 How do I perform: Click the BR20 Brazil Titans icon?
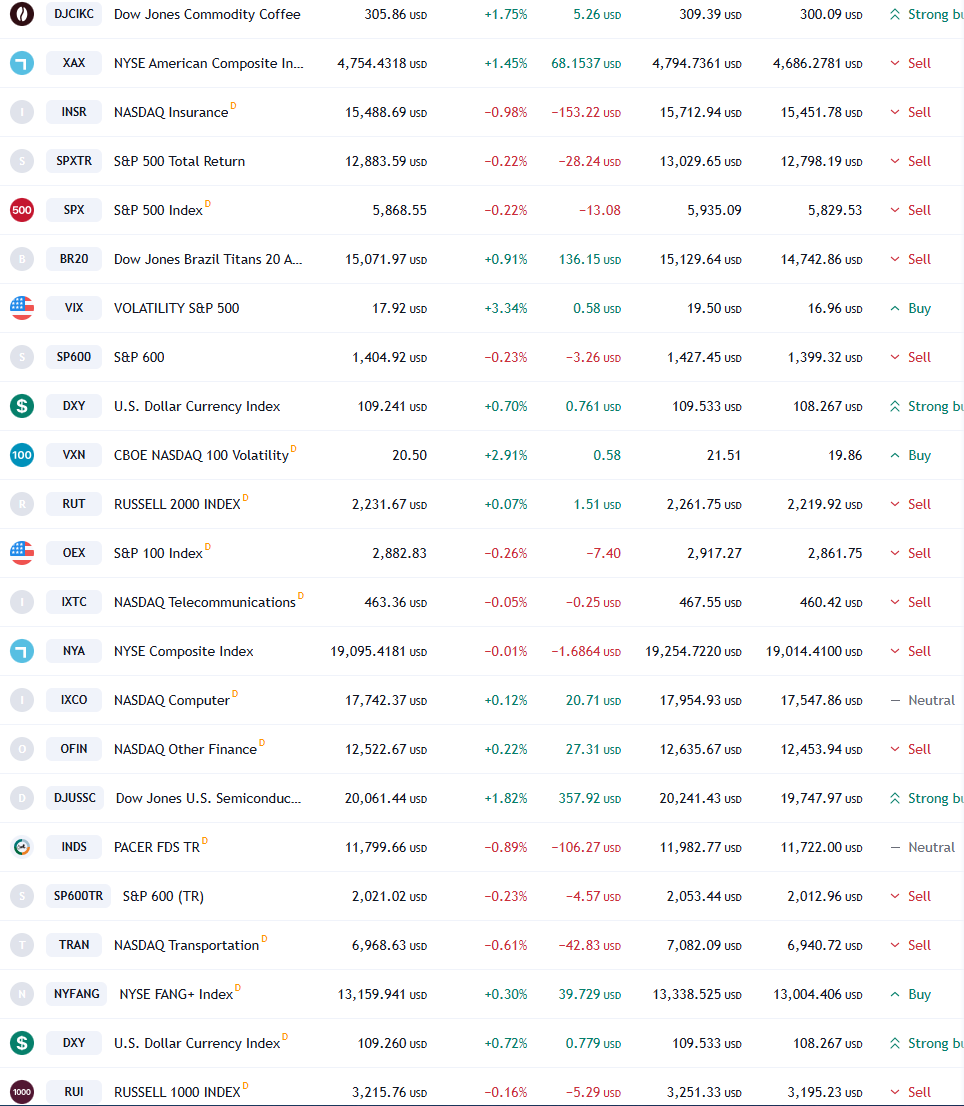tap(22, 259)
